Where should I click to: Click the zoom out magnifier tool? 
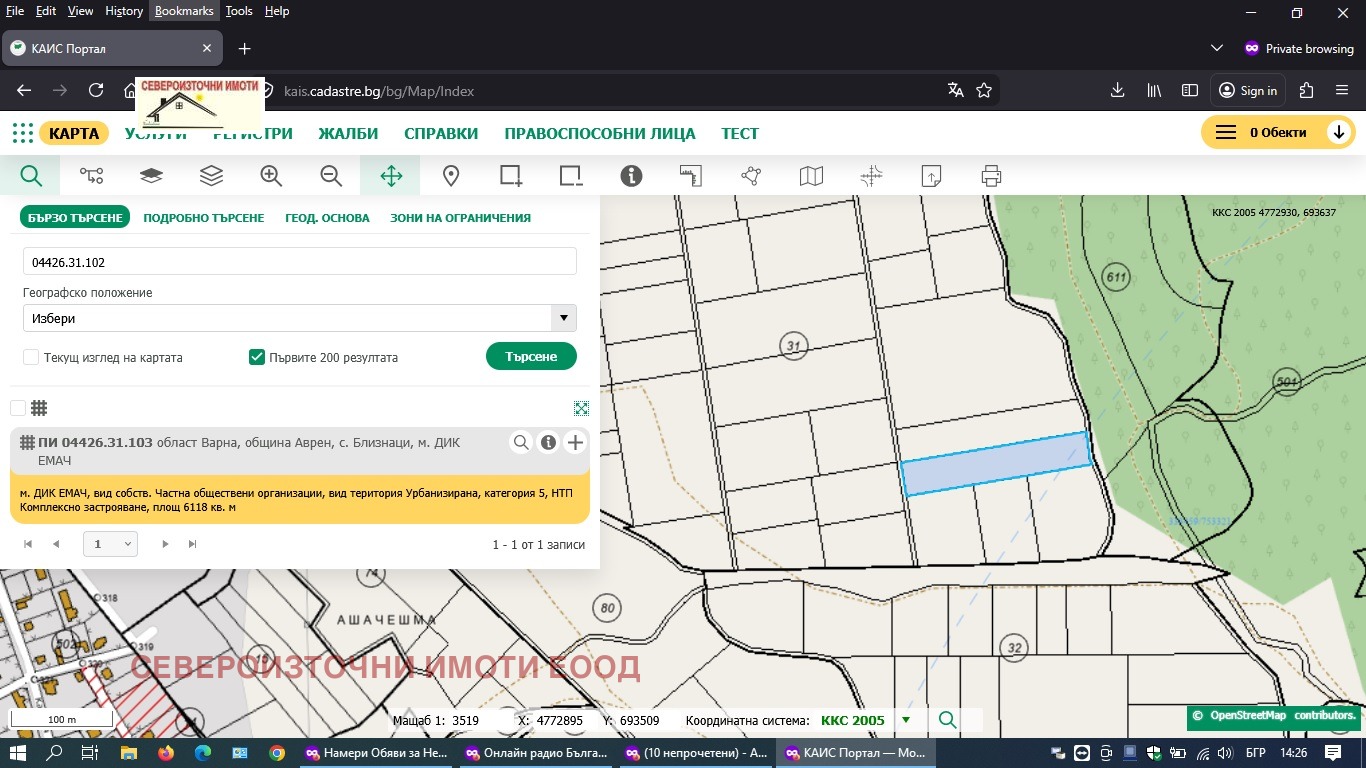click(331, 176)
